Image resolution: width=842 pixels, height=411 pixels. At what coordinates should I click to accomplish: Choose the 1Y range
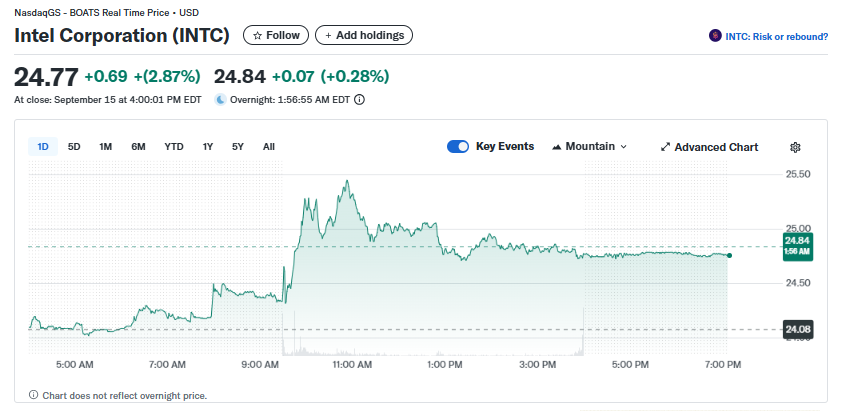[x=208, y=147]
